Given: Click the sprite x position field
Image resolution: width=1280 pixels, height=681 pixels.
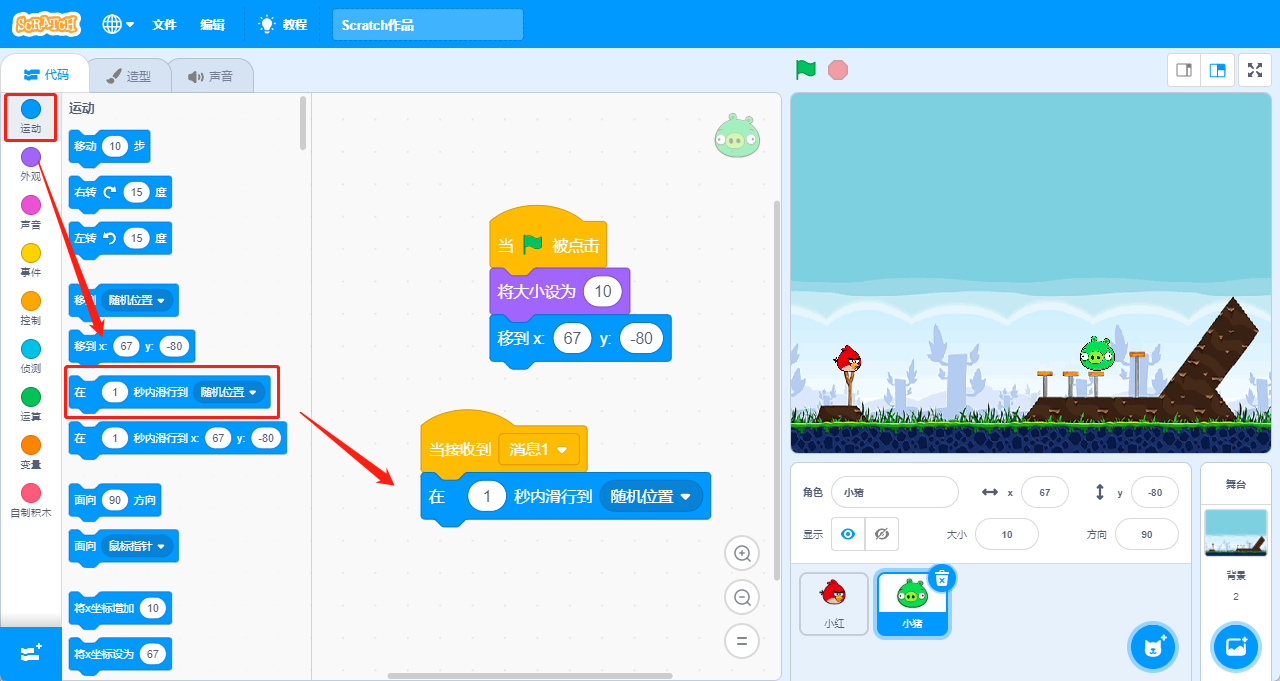Looking at the screenshot, I should point(1044,492).
